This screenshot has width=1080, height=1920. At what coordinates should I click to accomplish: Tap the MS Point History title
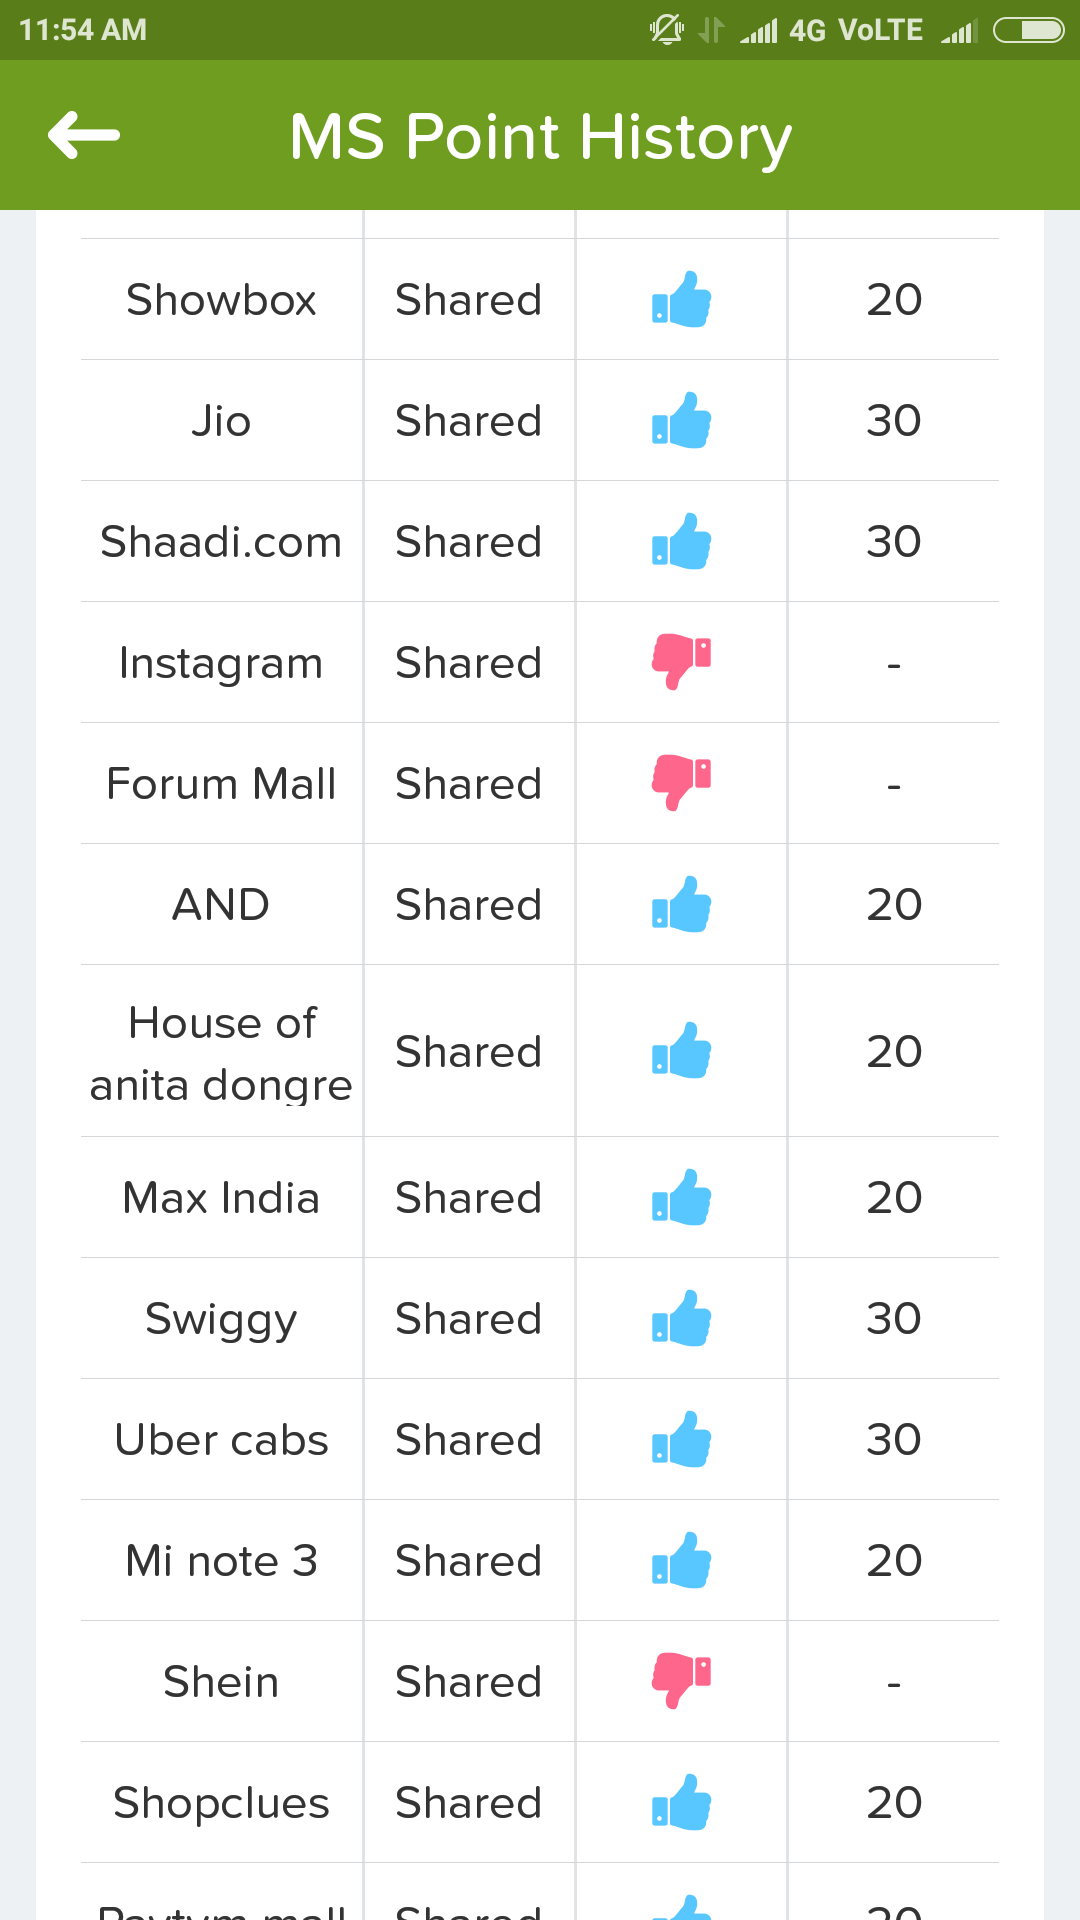540,138
